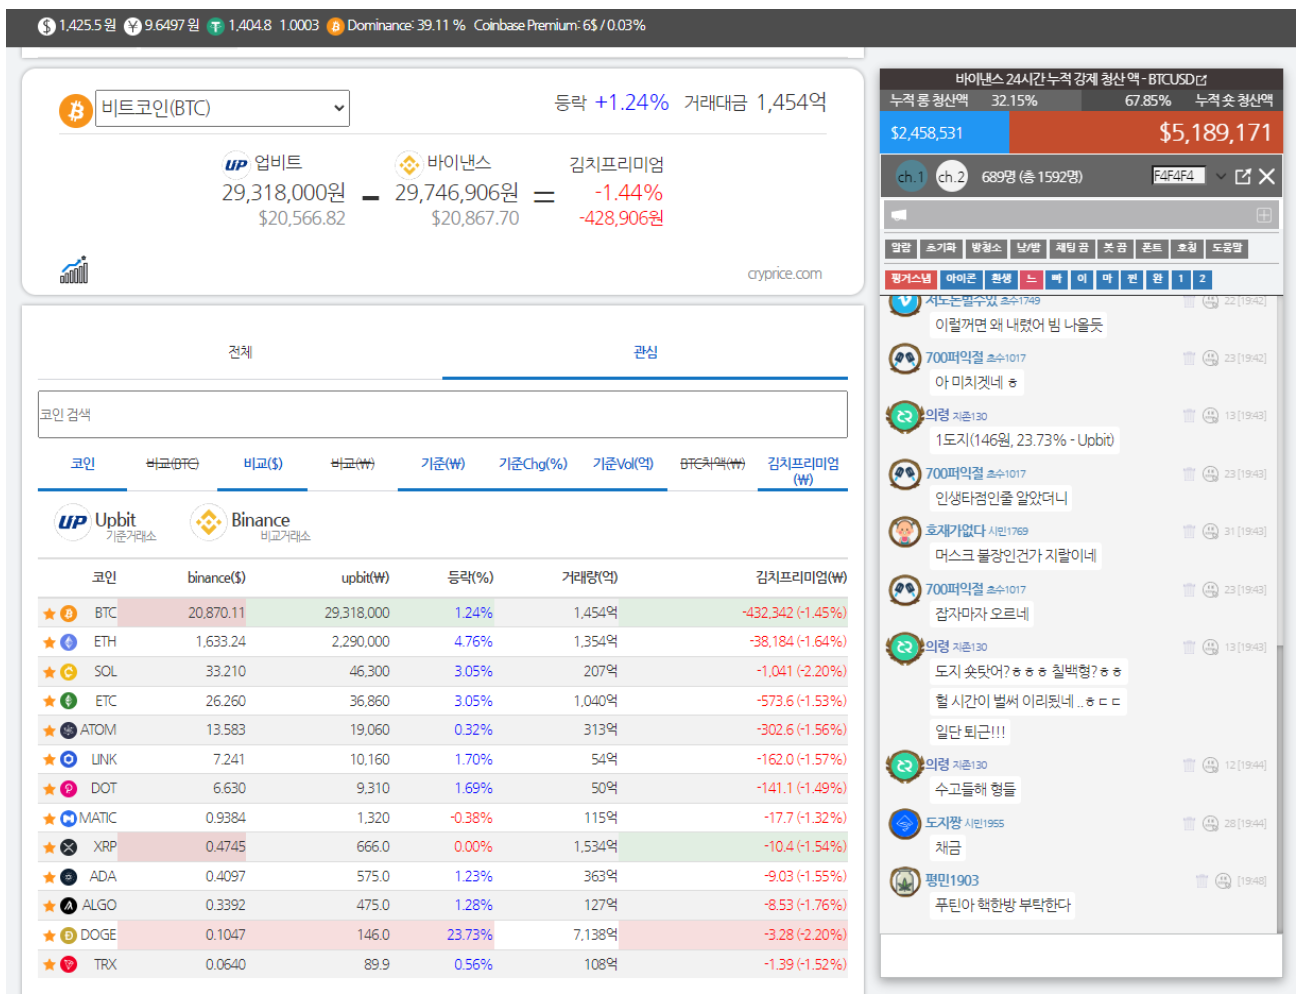
Task: Click the 코인 검색 search field
Action: coord(443,414)
